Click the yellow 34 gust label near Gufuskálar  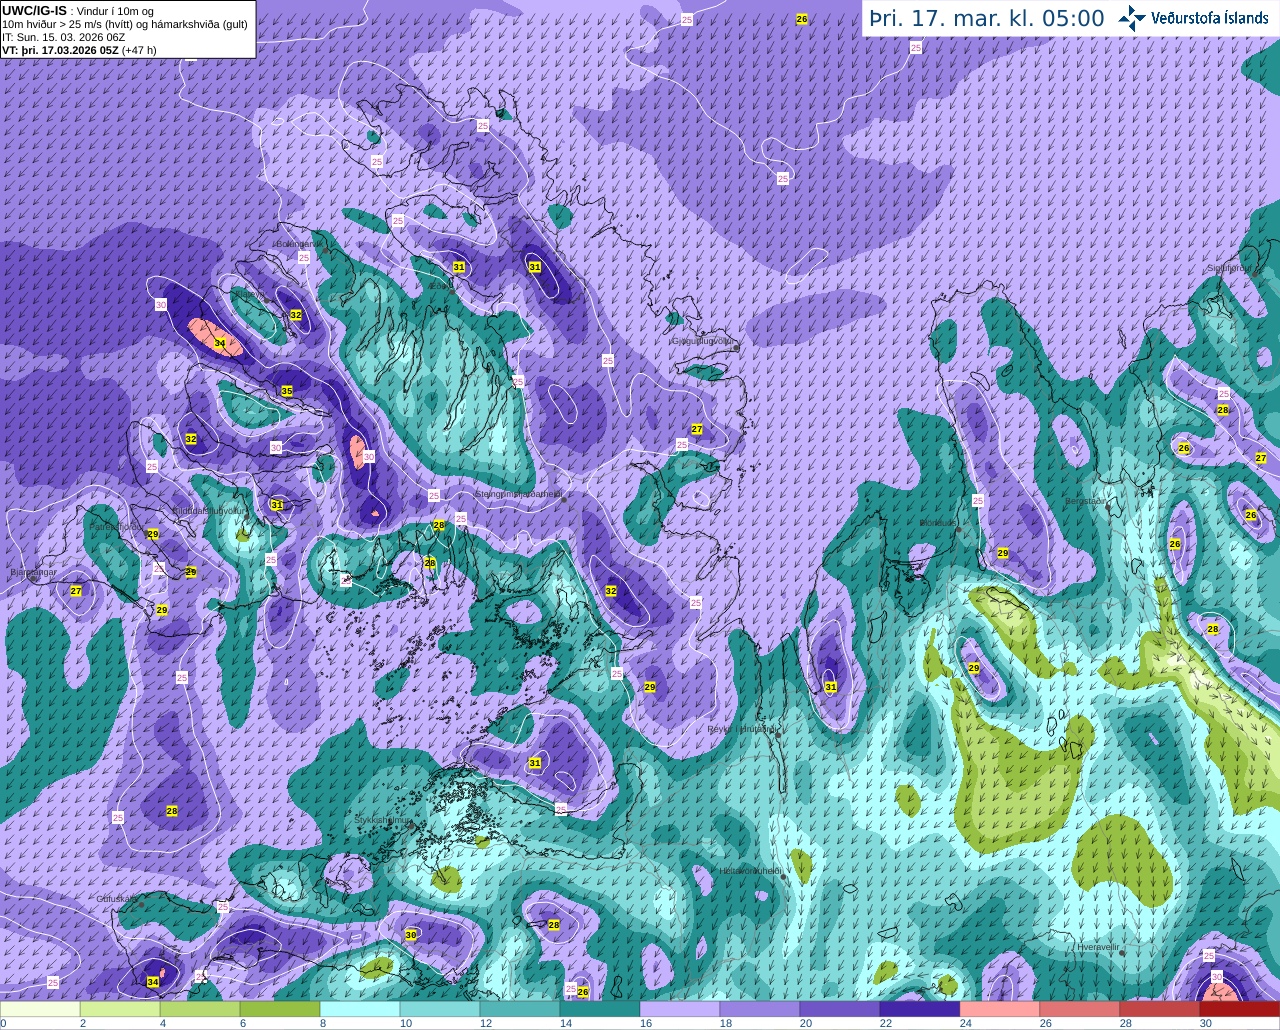point(152,982)
